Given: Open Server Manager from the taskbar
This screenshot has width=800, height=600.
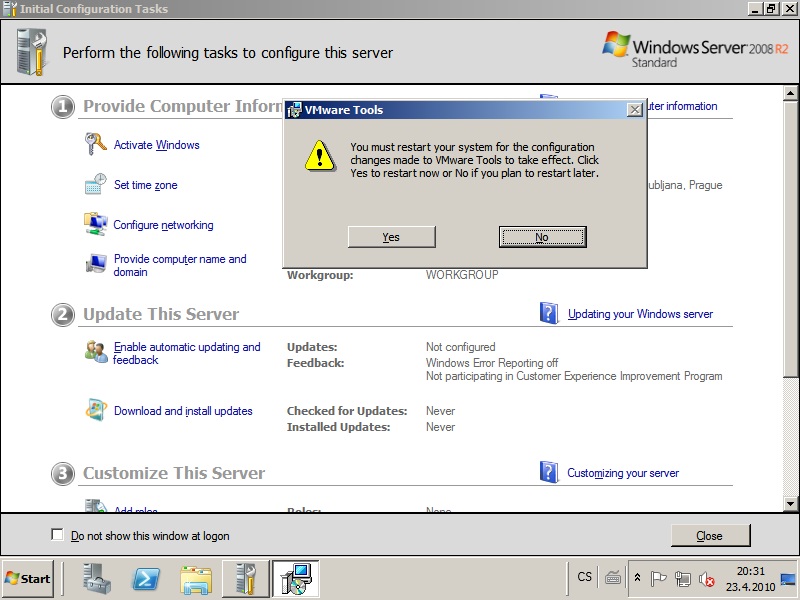Looking at the screenshot, I should [x=97, y=578].
